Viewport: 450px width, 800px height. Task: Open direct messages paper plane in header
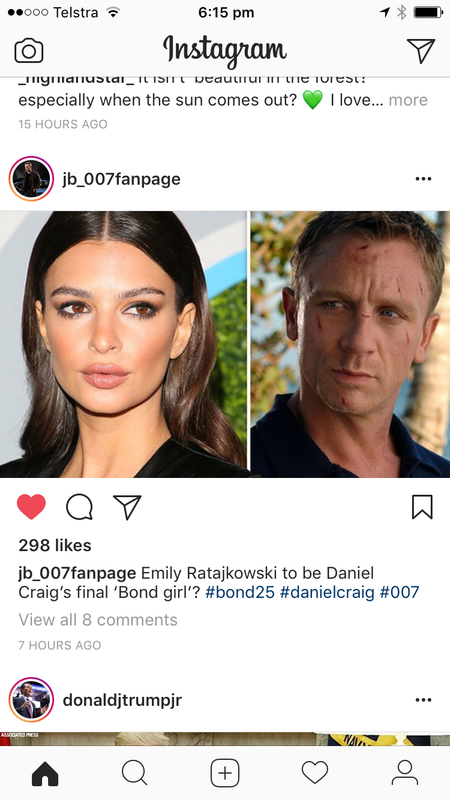[x=421, y=51]
